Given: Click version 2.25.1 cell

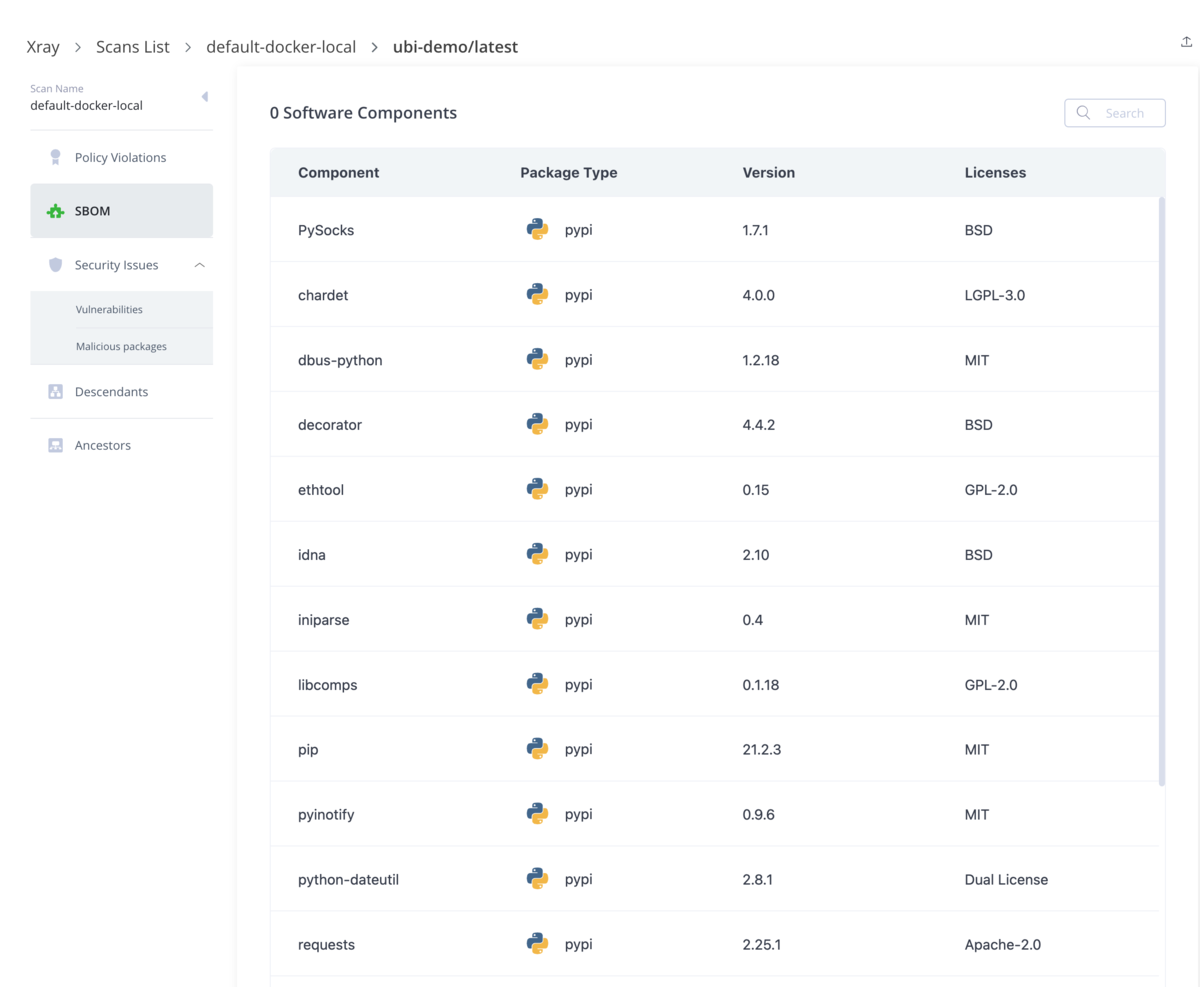Looking at the screenshot, I should point(763,945).
